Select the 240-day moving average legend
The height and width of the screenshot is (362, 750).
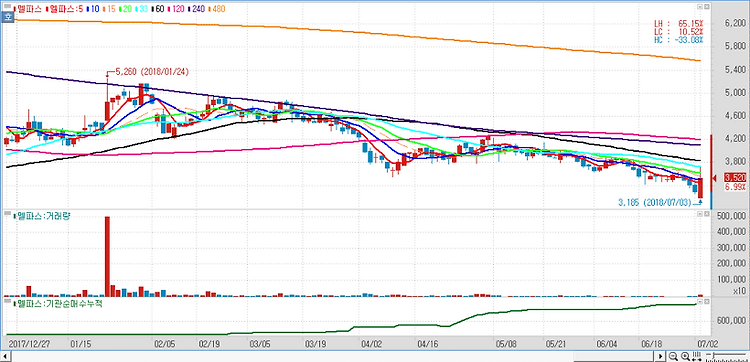coord(196,9)
